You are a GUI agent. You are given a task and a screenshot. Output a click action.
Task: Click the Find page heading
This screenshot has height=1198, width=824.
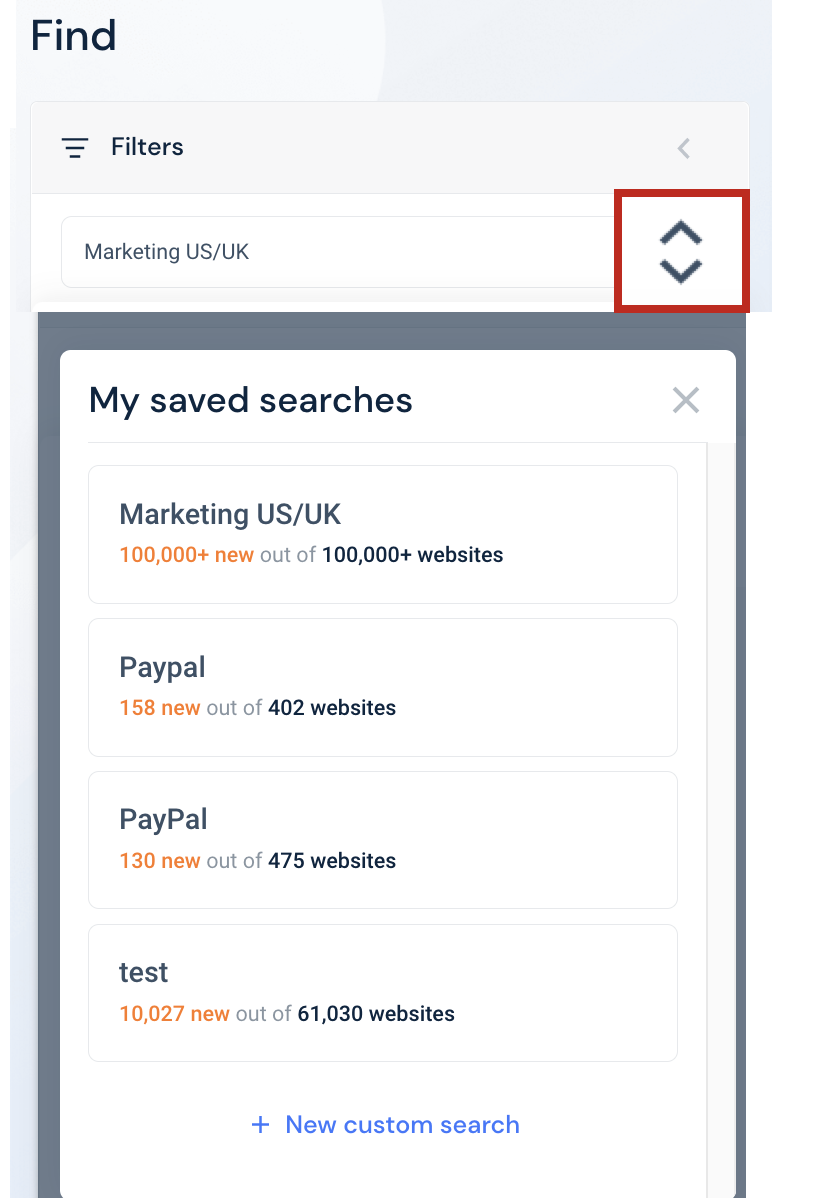[73, 36]
